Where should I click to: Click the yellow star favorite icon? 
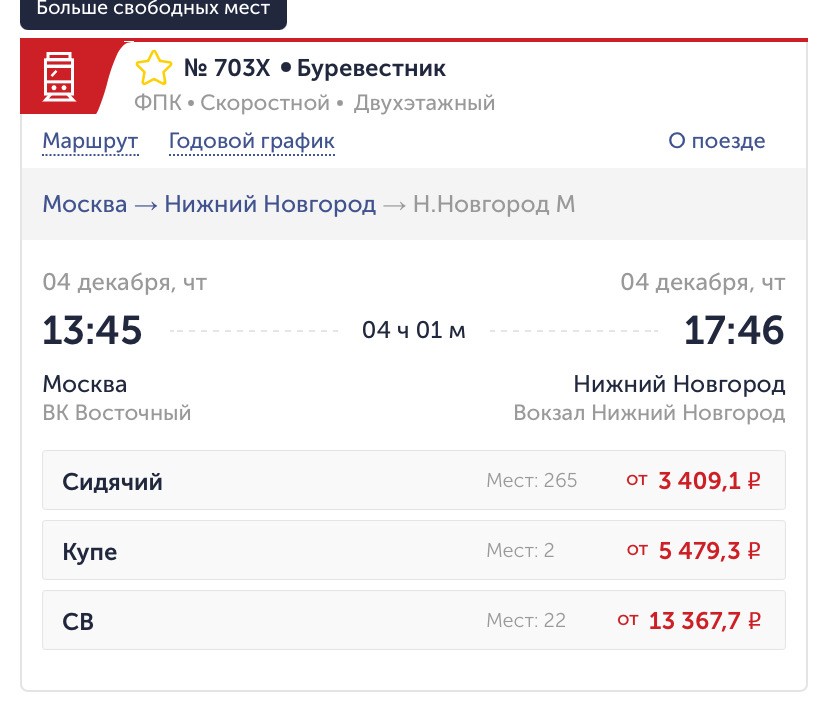[154, 68]
